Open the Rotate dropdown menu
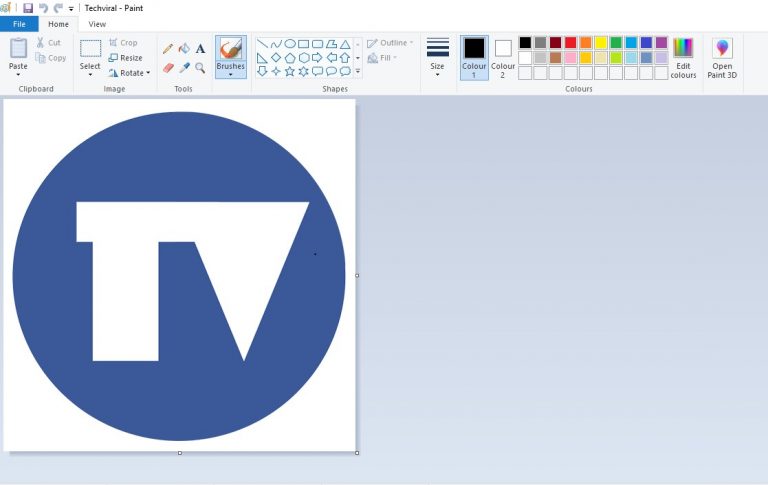Viewport: 768px width, 485px height. [x=129, y=73]
